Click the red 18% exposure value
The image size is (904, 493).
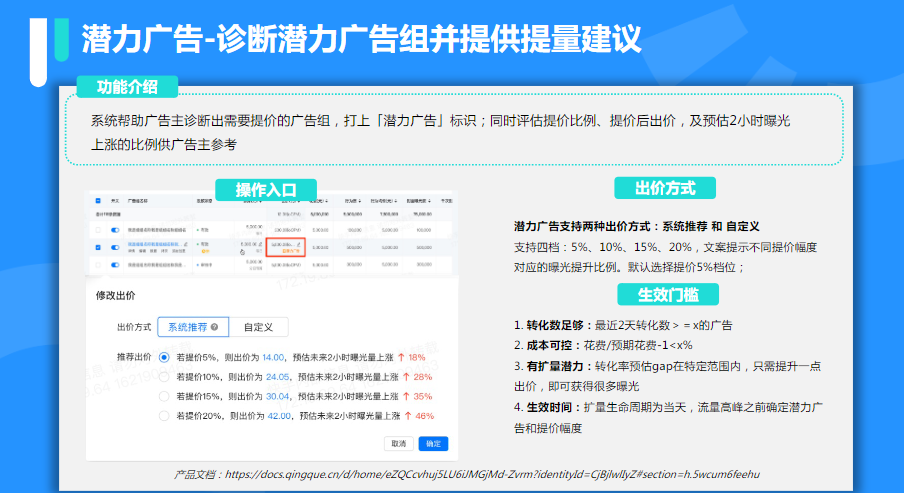(417, 357)
